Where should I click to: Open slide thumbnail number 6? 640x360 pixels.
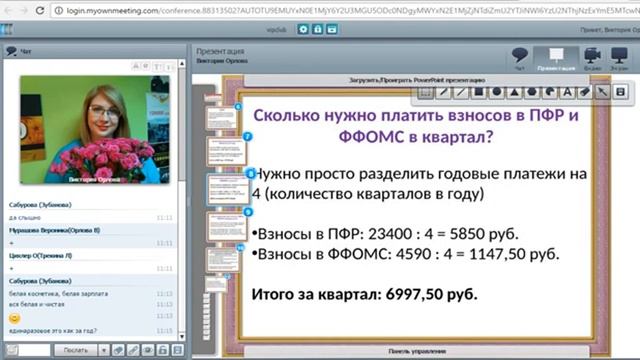[221, 118]
